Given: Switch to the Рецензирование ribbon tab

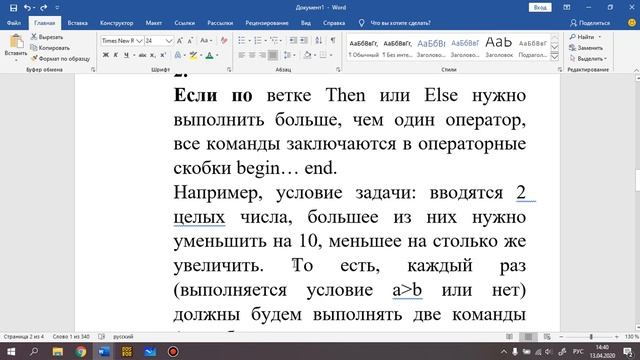Looking at the screenshot, I should click(x=267, y=23).
